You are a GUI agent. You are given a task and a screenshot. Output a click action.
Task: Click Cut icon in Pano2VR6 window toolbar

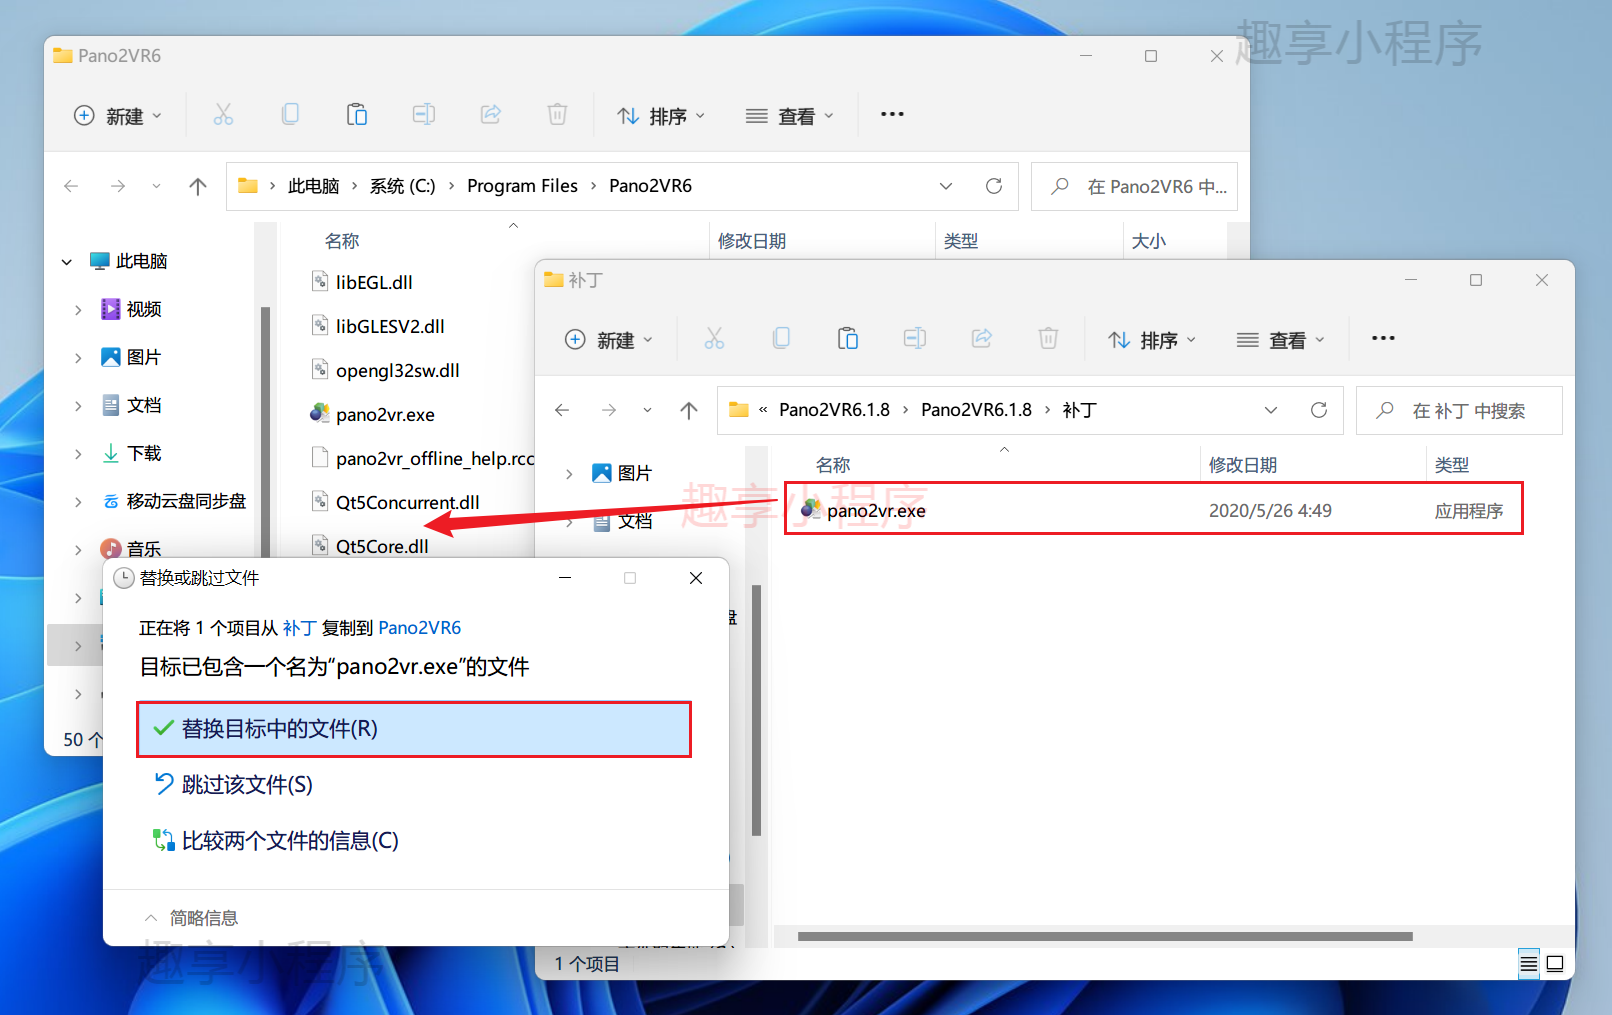pyautogui.click(x=223, y=115)
